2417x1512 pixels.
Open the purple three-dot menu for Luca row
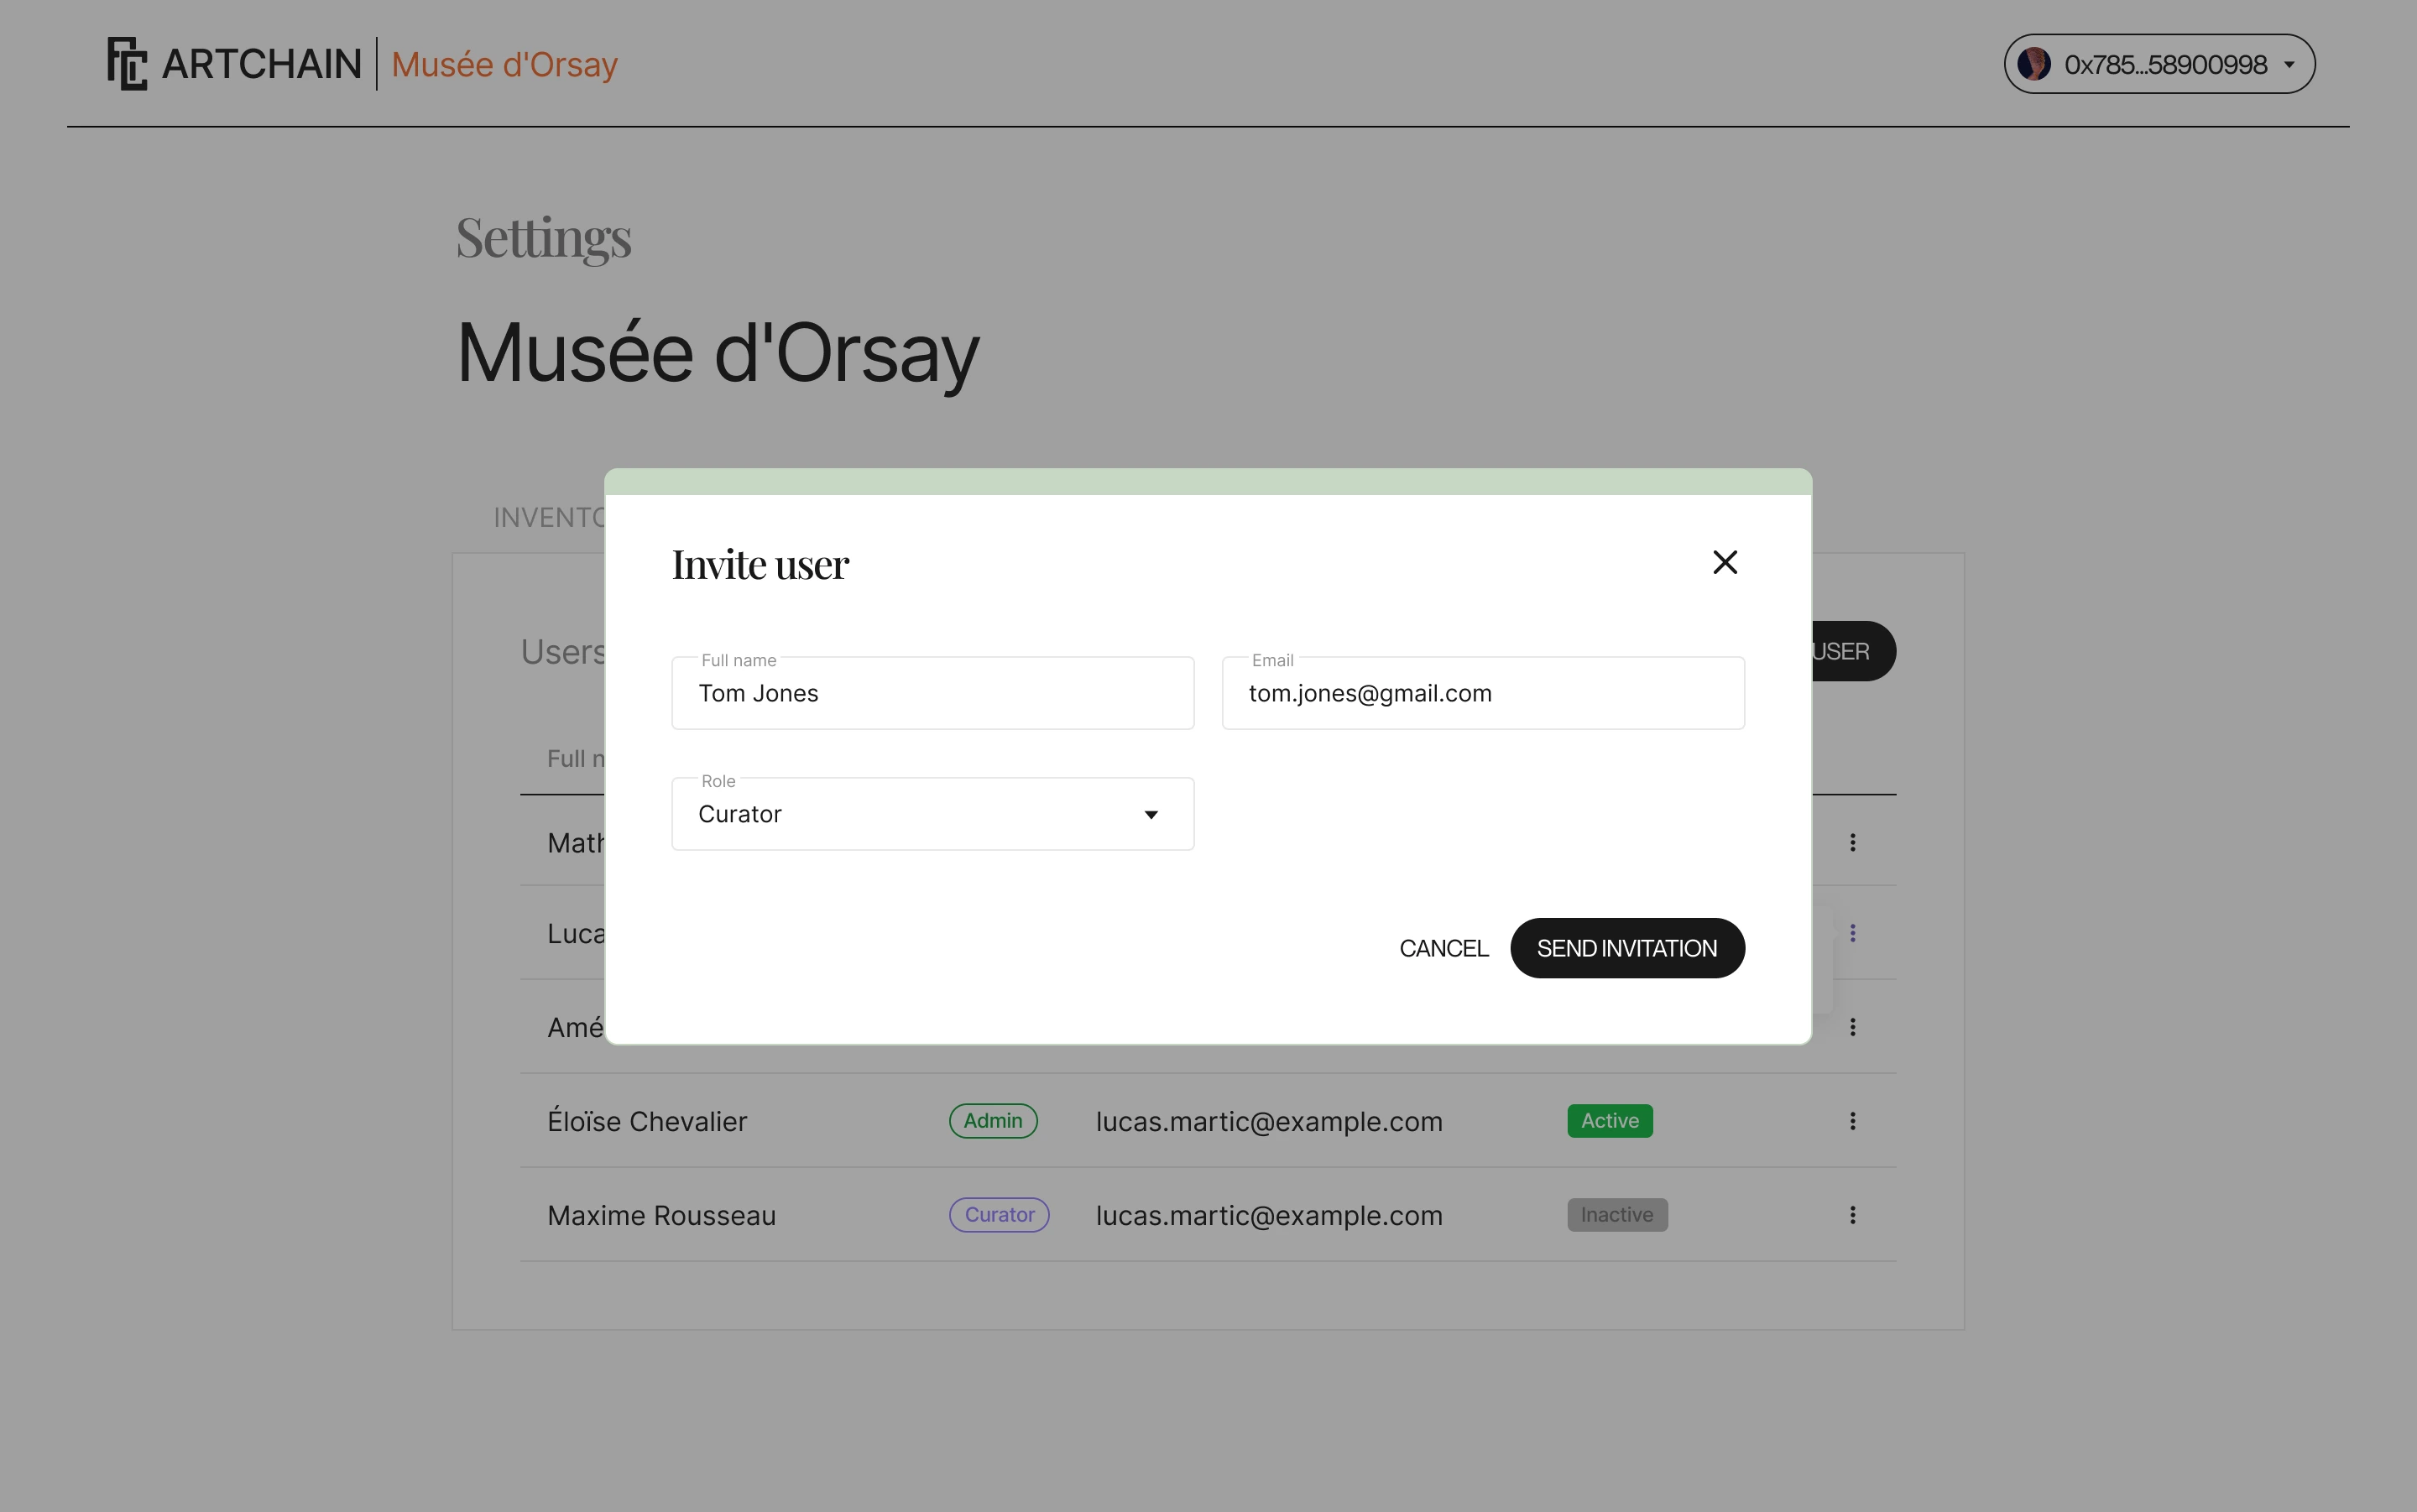1852,933
